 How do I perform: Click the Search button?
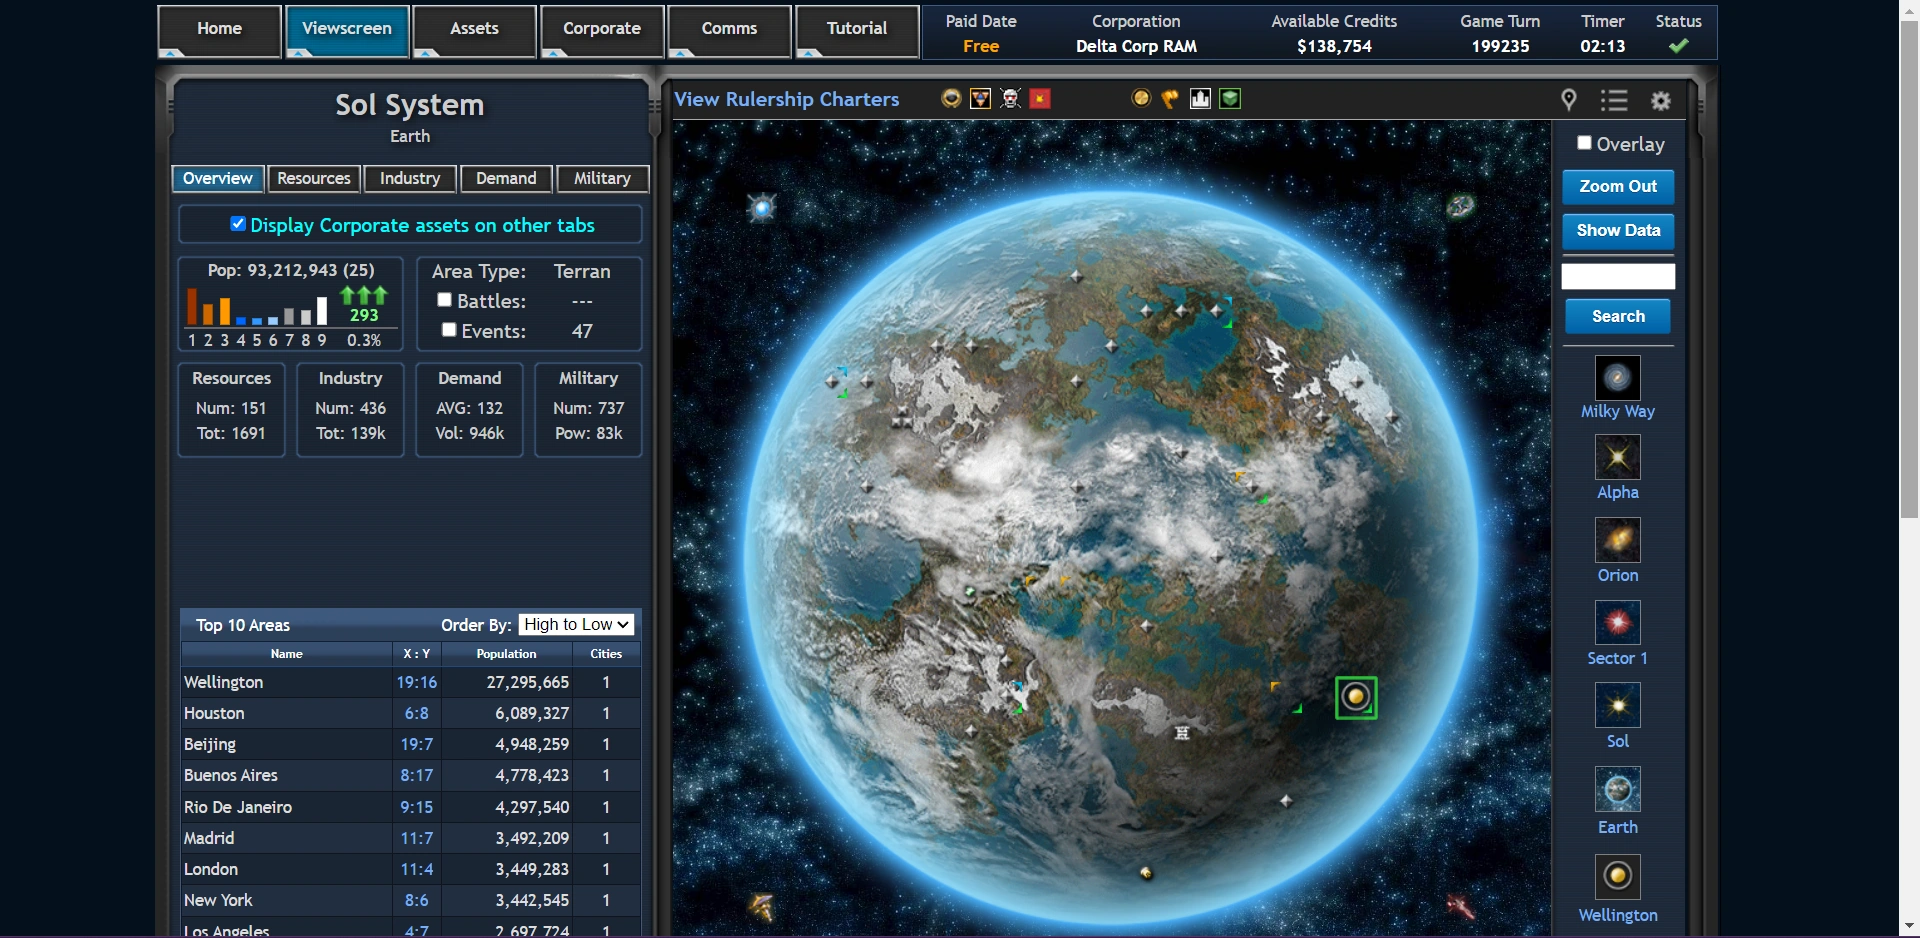click(x=1618, y=317)
